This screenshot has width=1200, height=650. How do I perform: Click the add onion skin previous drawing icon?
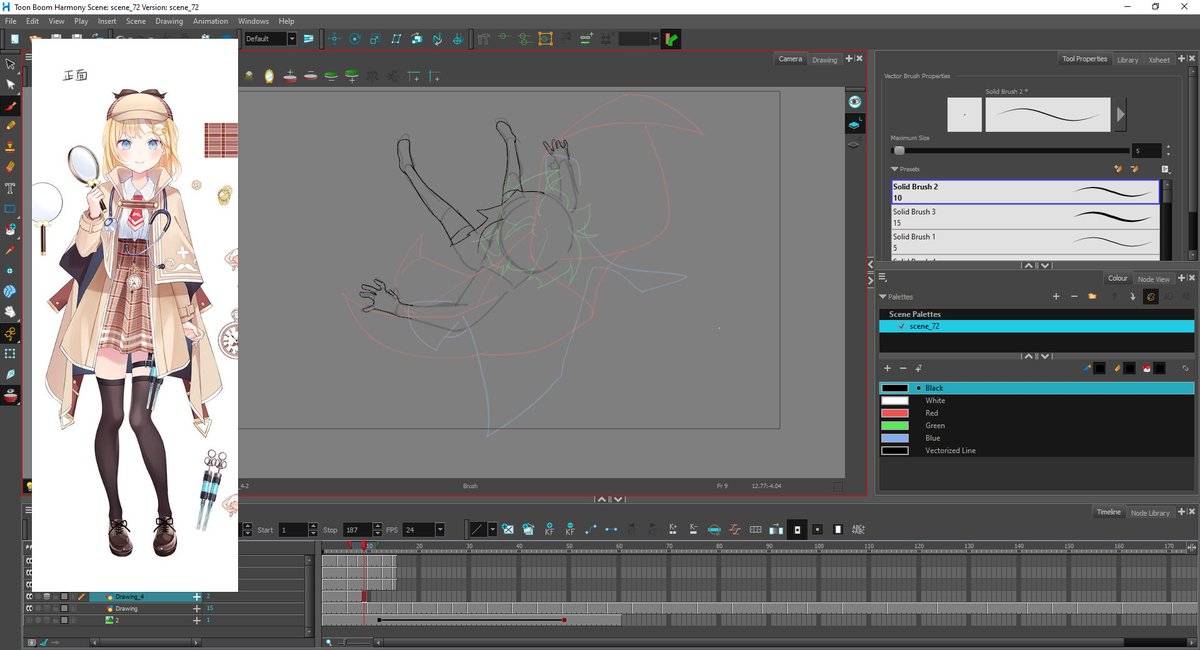(x=290, y=76)
